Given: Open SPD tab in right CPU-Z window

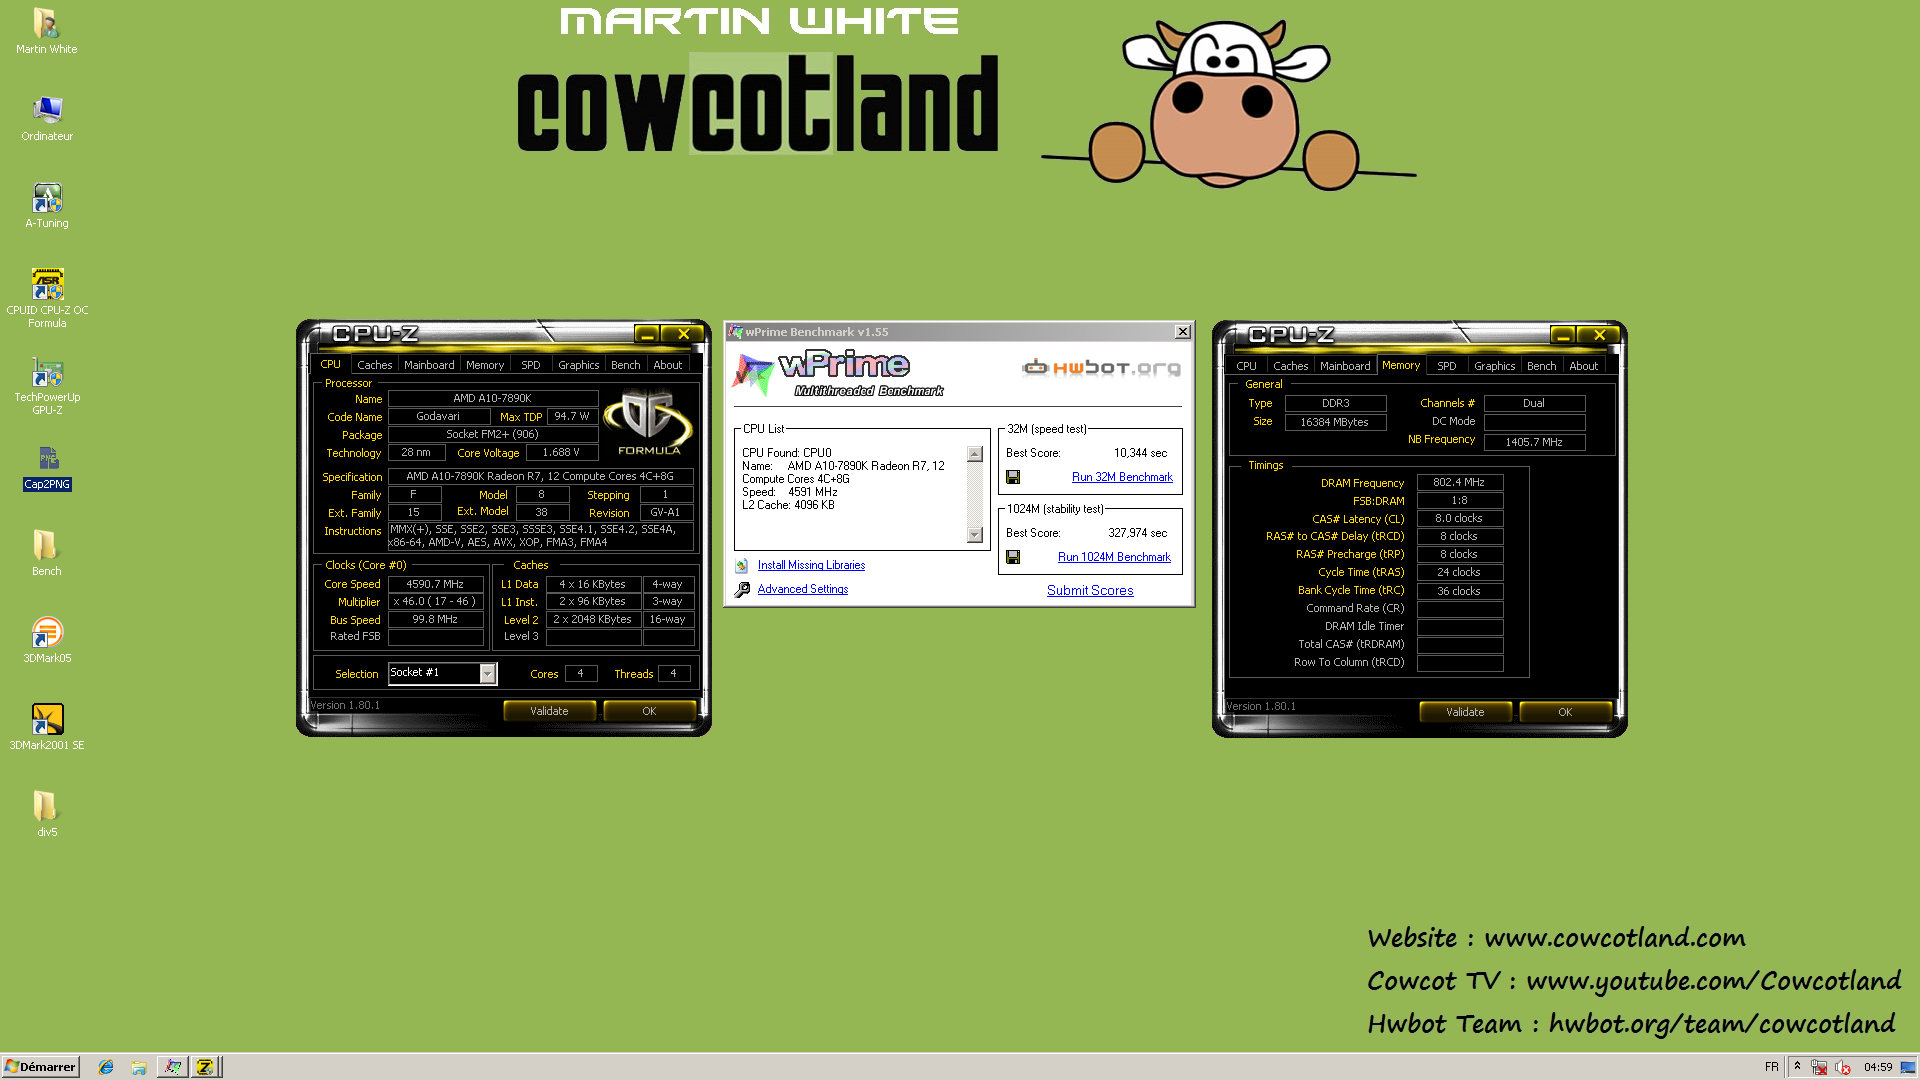Looking at the screenshot, I should [x=1446, y=367].
